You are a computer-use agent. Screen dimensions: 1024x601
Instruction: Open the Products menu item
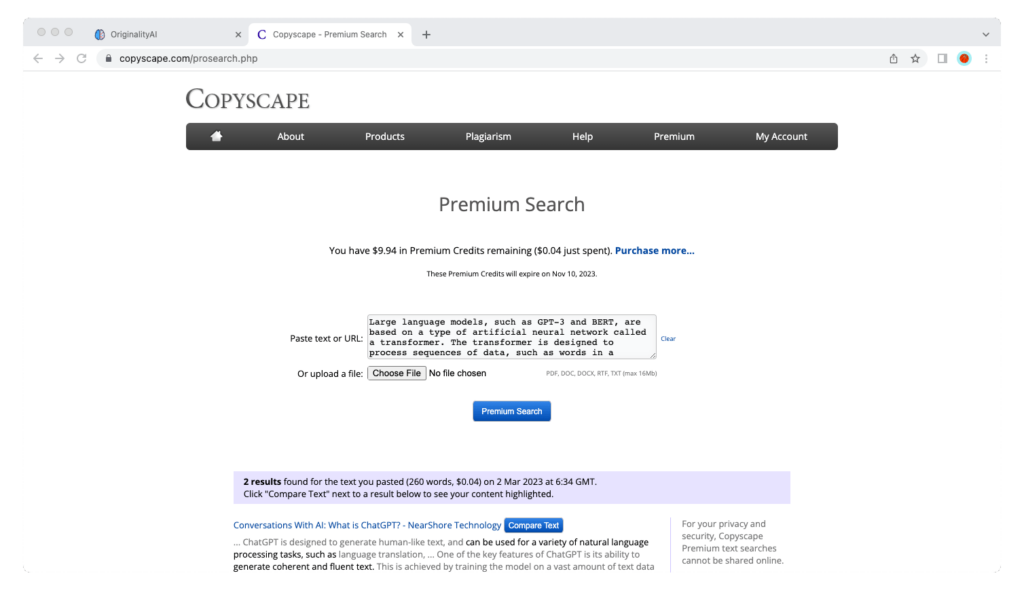coord(385,137)
